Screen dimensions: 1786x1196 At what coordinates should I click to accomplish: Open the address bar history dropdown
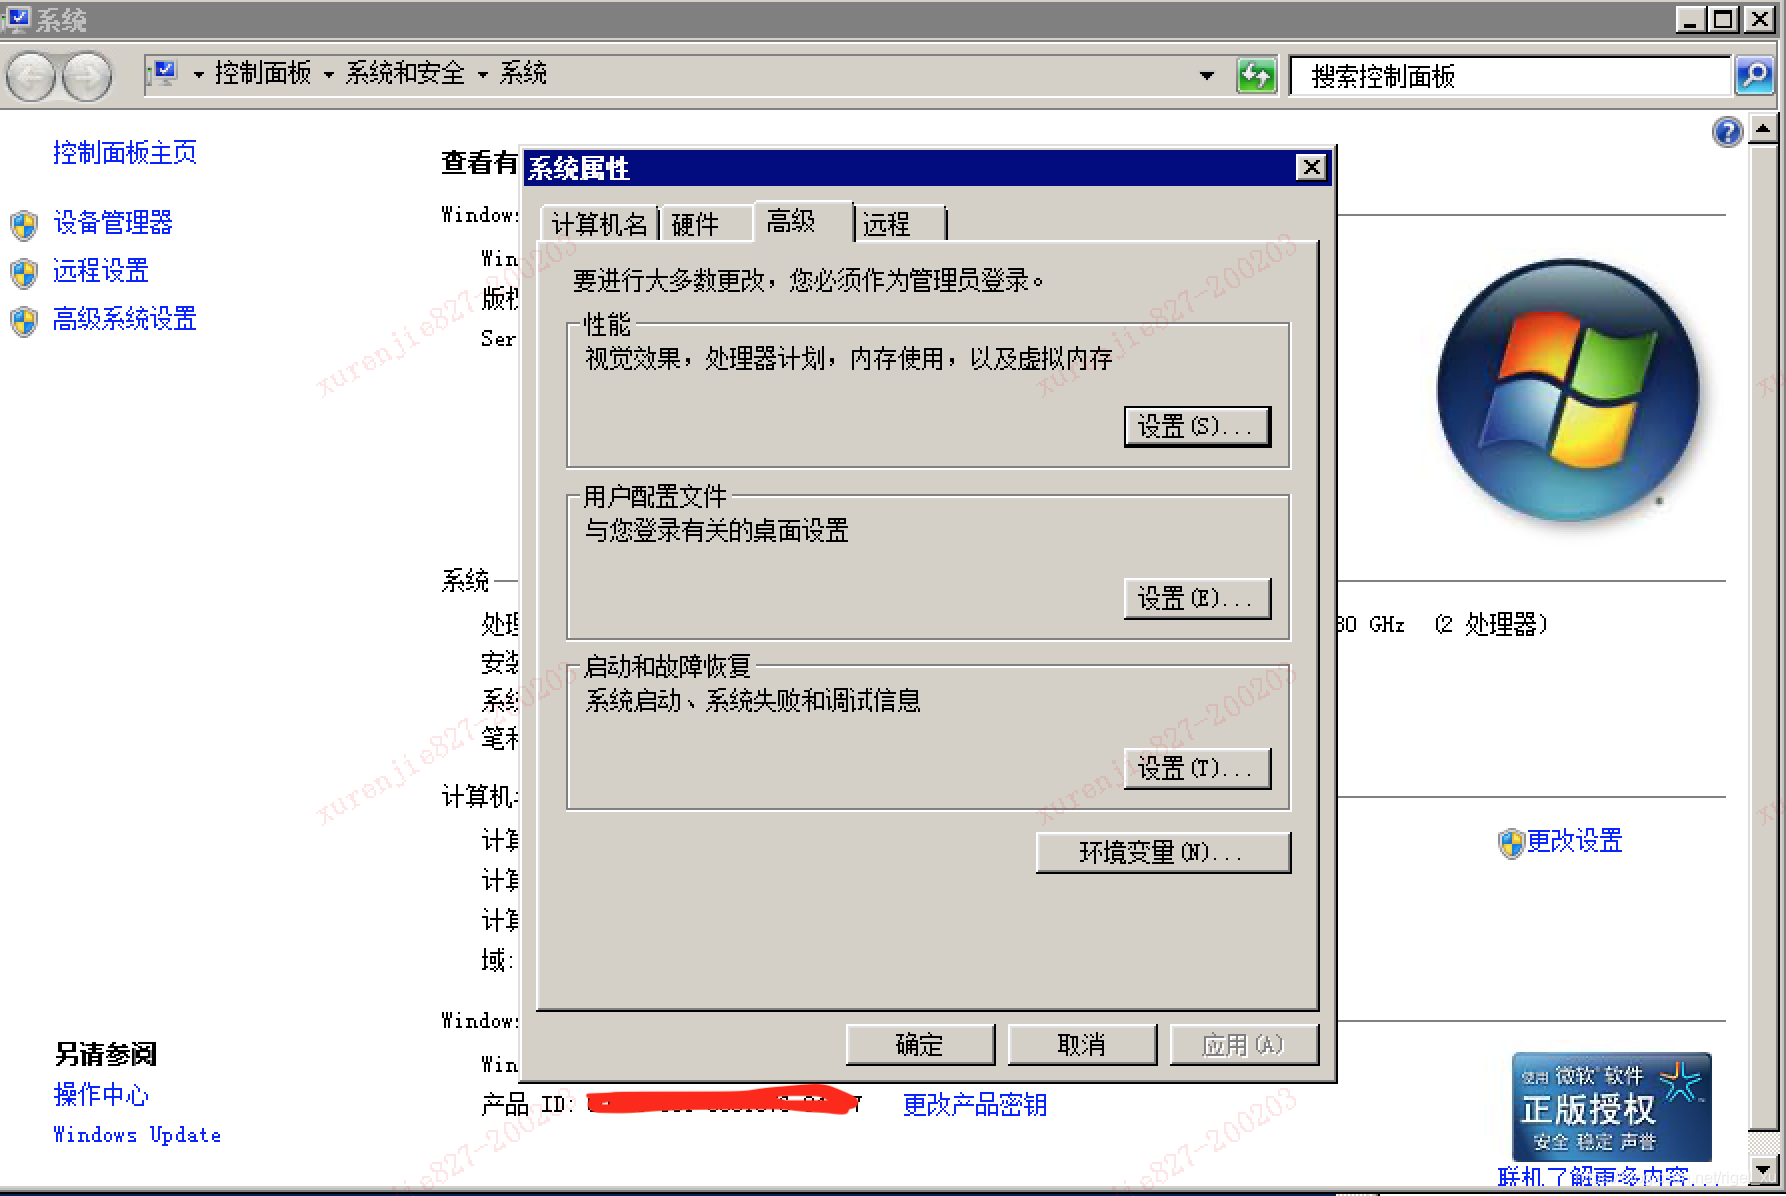pyautogui.click(x=1205, y=75)
